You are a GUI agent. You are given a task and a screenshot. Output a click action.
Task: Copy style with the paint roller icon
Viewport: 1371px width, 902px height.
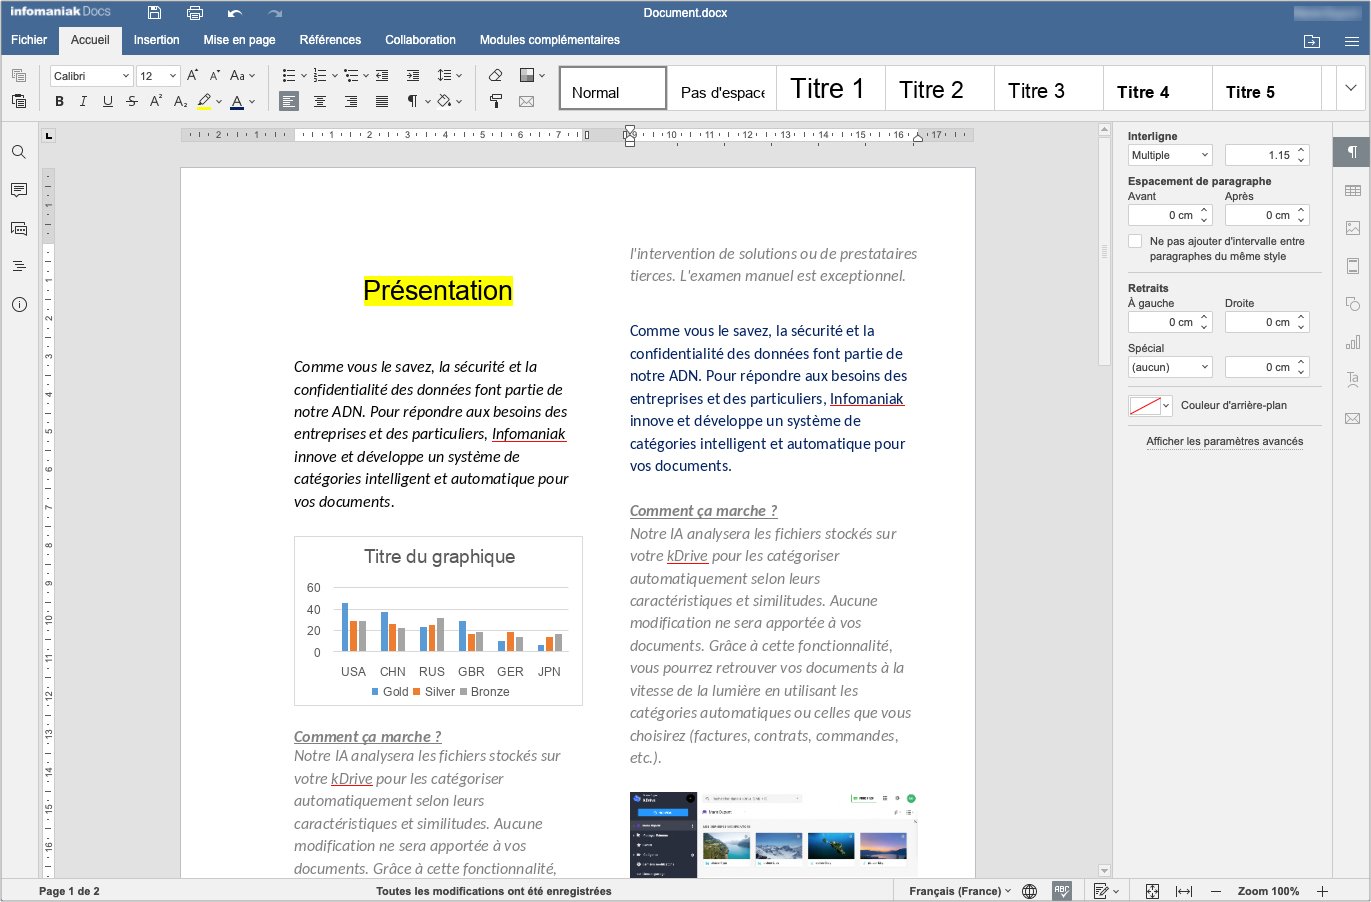tap(496, 101)
